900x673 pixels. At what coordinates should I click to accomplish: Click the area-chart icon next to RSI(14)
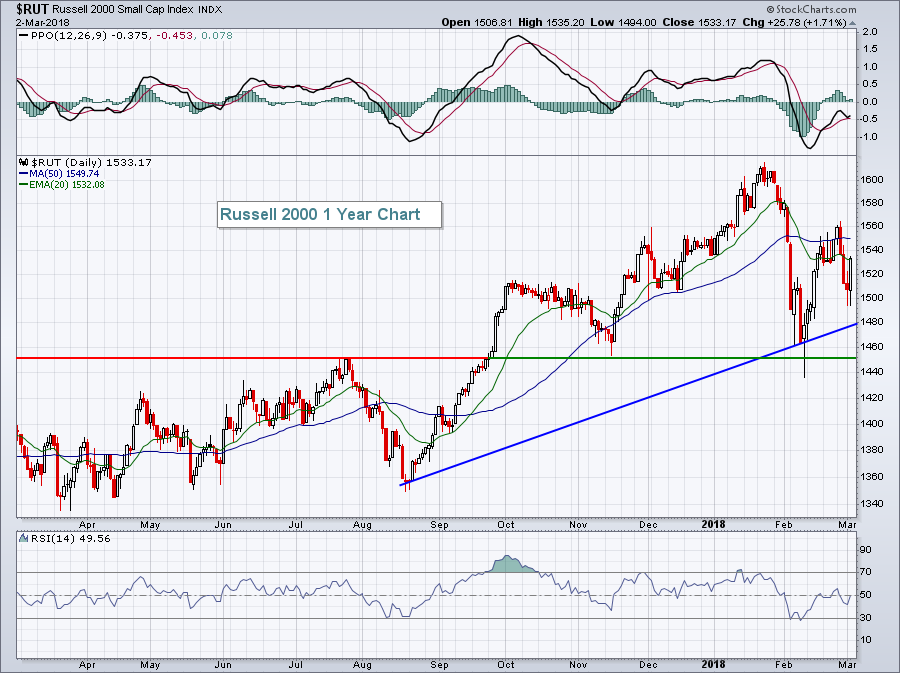point(24,538)
